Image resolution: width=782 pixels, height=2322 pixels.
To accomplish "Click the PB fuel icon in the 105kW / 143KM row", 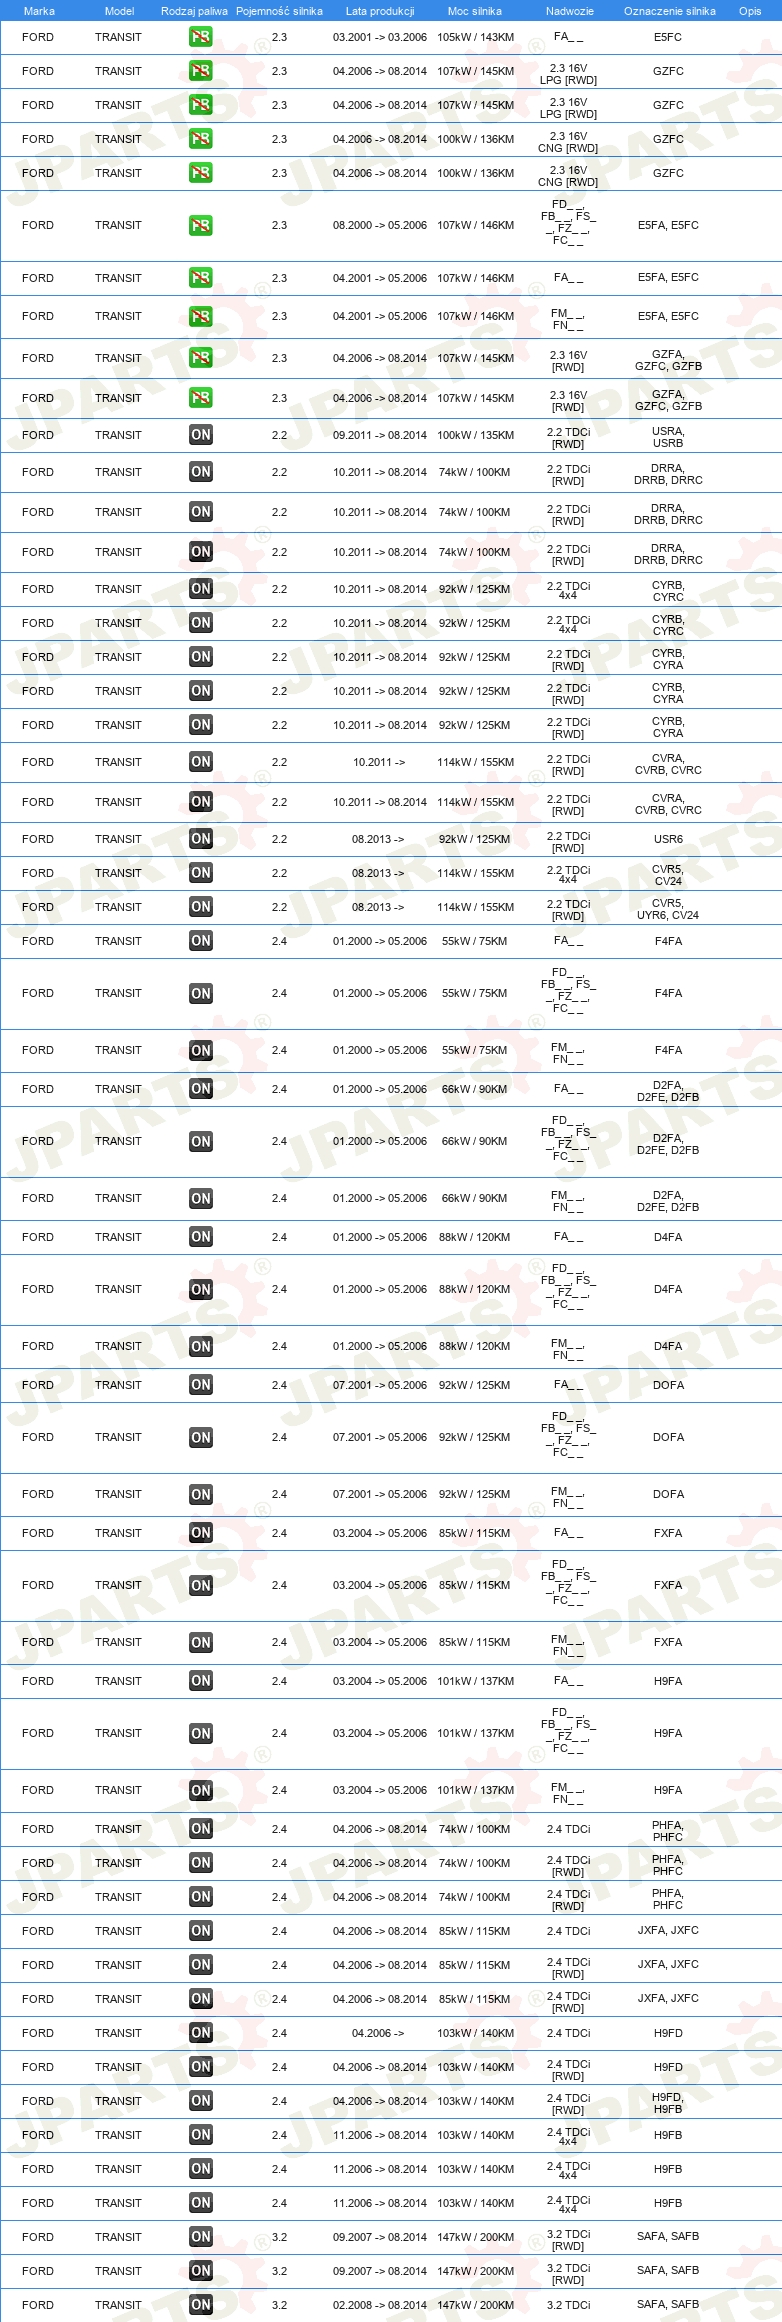I will [201, 37].
